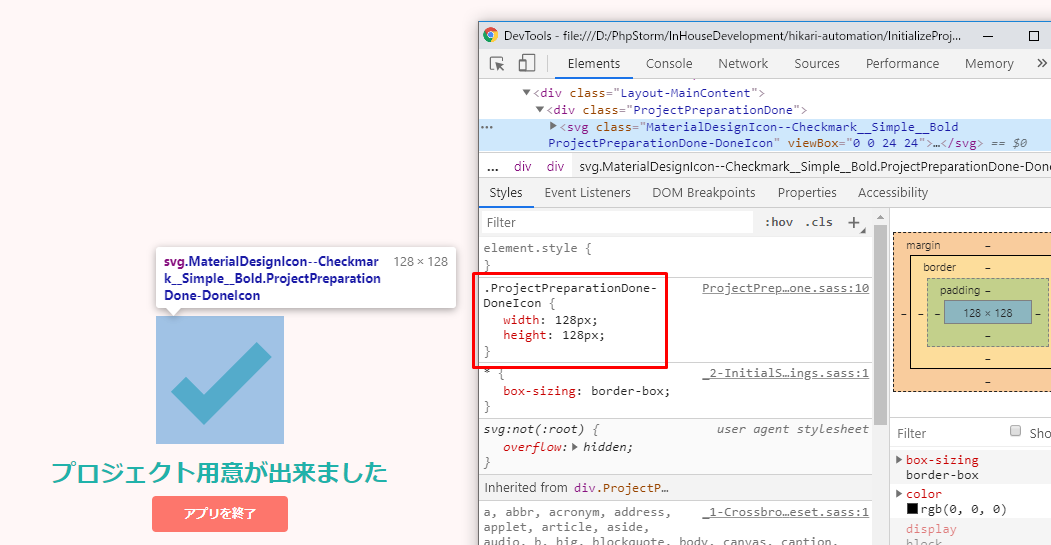The height and width of the screenshot is (545, 1051).
Task: Open the Network tab
Action: click(743, 64)
